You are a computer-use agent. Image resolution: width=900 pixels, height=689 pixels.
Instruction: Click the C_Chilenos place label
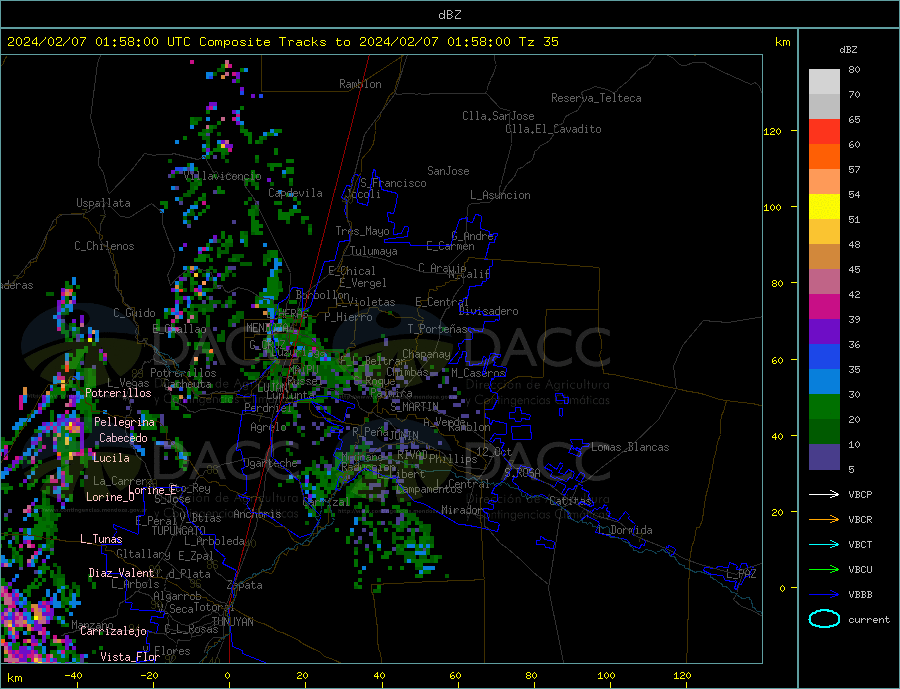click(x=104, y=246)
